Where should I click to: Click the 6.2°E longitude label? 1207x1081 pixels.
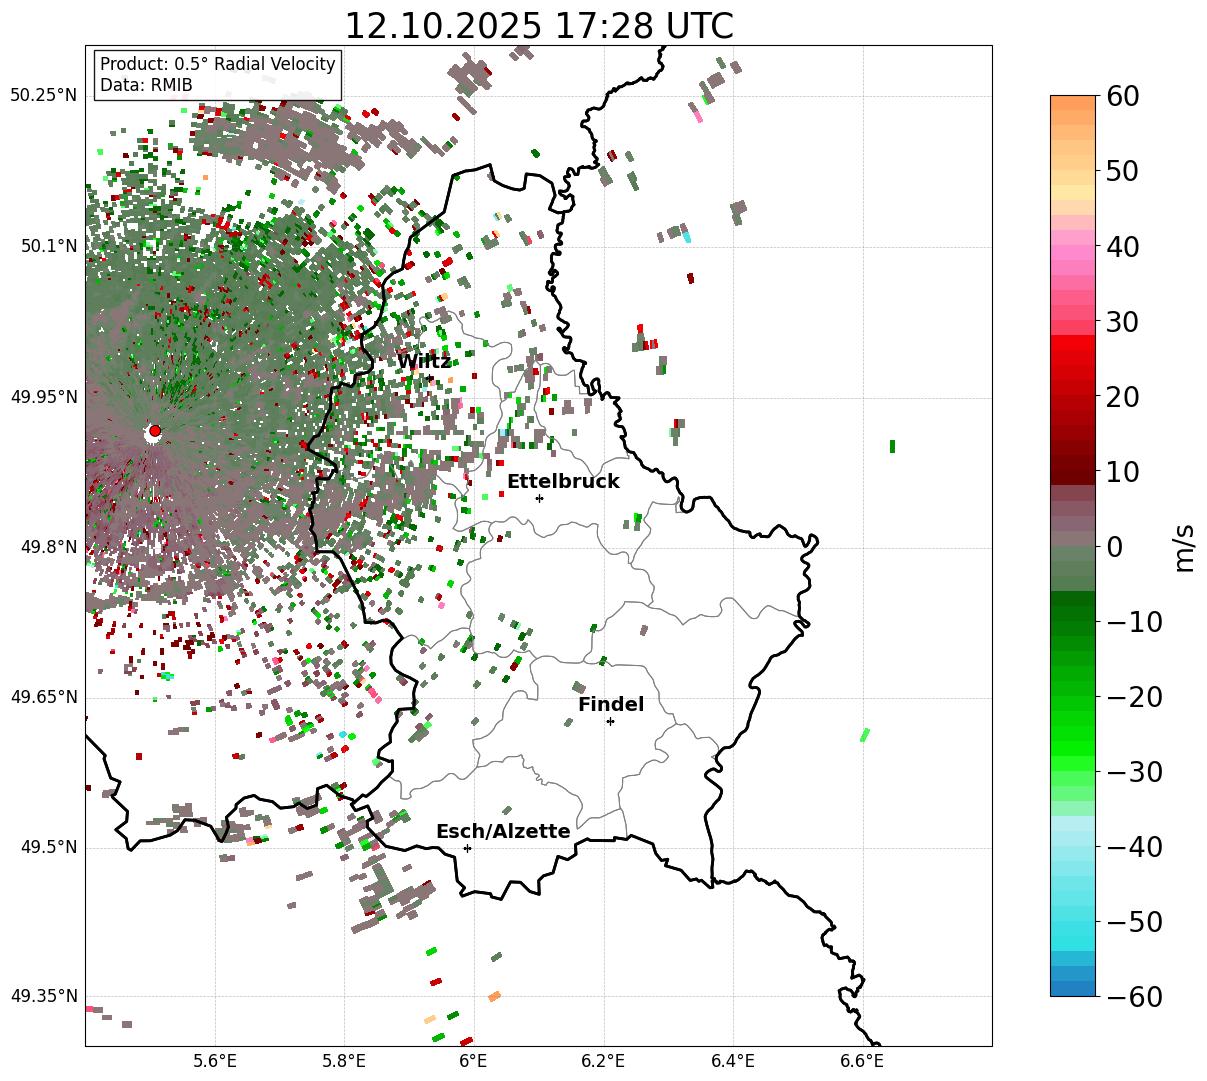[603, 1060]
